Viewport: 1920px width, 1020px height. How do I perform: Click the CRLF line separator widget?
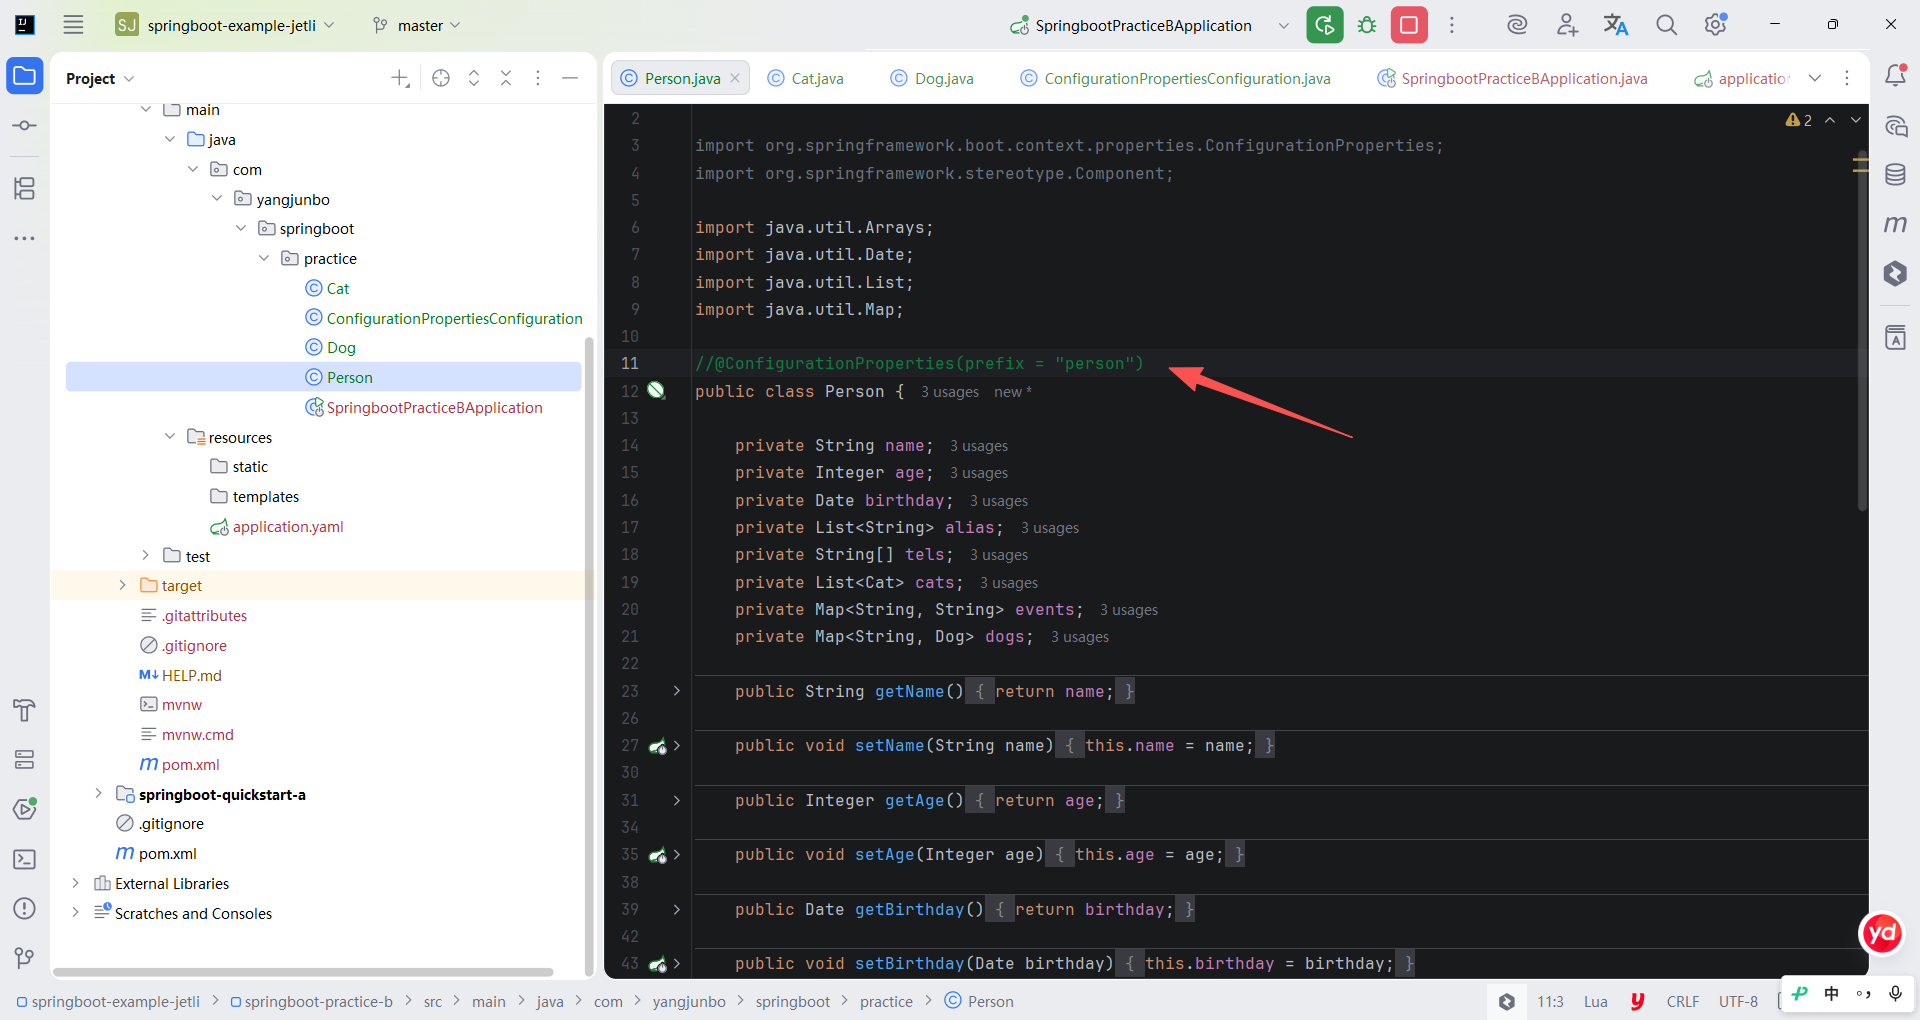[x=1682, y=1001]
